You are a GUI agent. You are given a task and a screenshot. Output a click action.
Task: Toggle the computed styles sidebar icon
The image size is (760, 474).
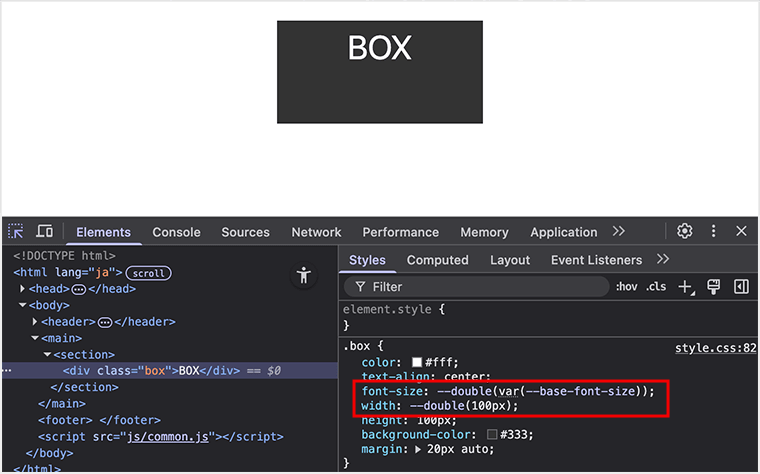point(742,287)
